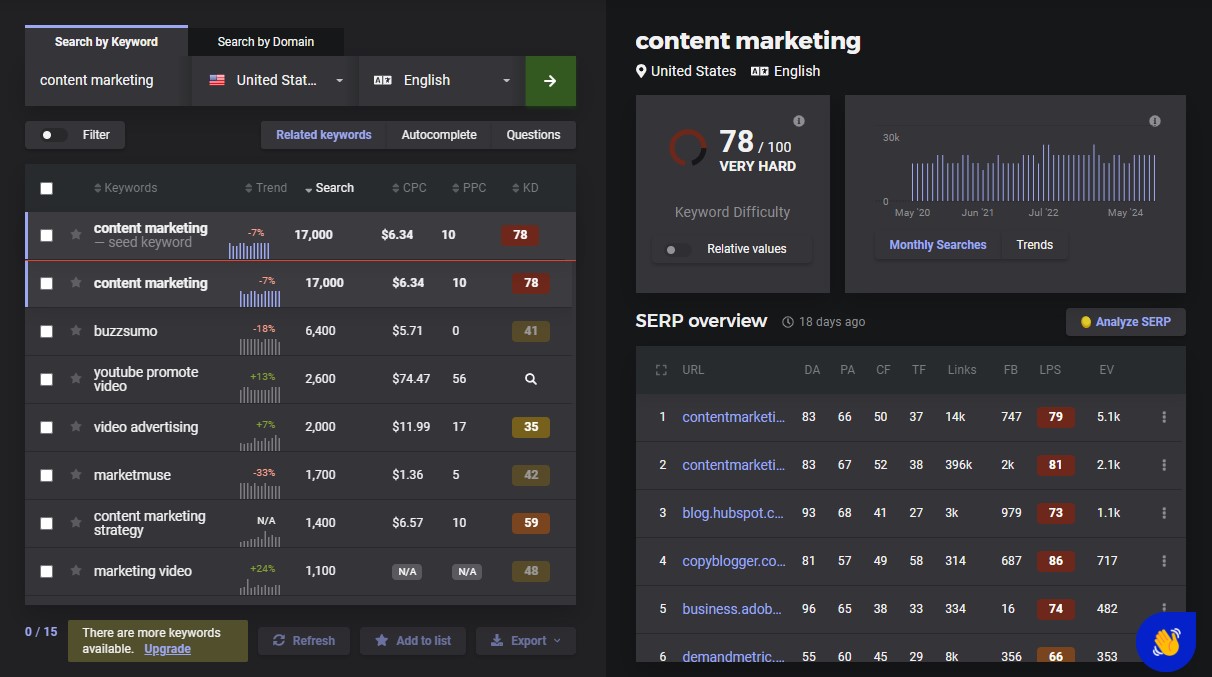
Task: Switch to Search by Domain tab
Action: pyautogui.click(x=266, y=42)
